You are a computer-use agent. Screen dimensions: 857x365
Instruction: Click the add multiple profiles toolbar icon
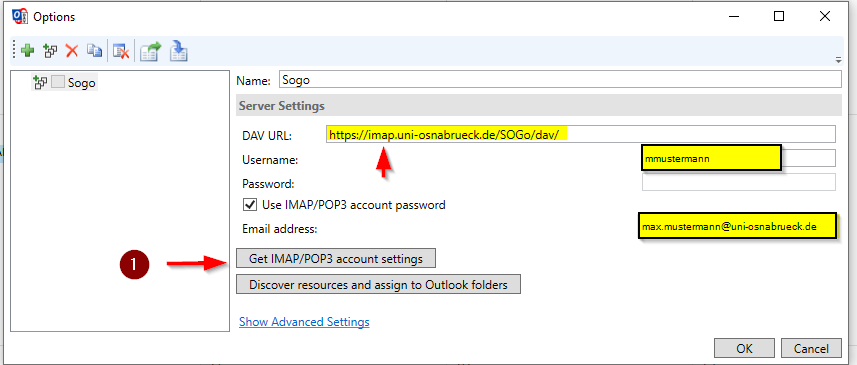pos(50,51)
